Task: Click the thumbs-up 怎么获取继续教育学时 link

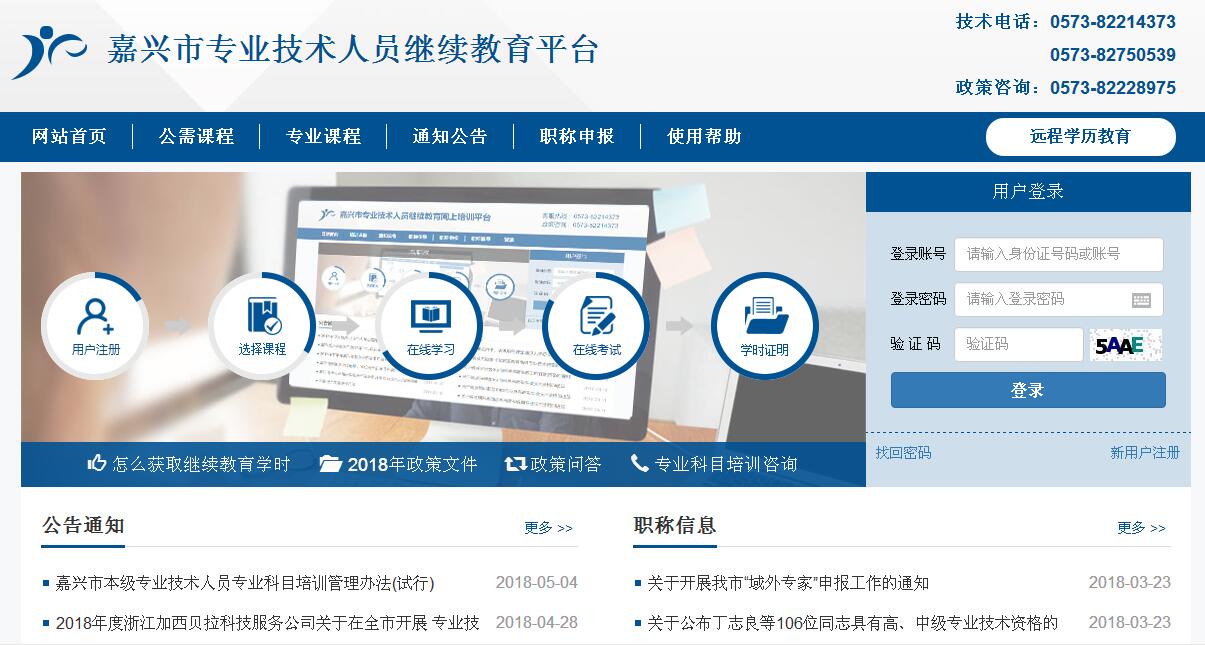Action: tap(189, 464)
